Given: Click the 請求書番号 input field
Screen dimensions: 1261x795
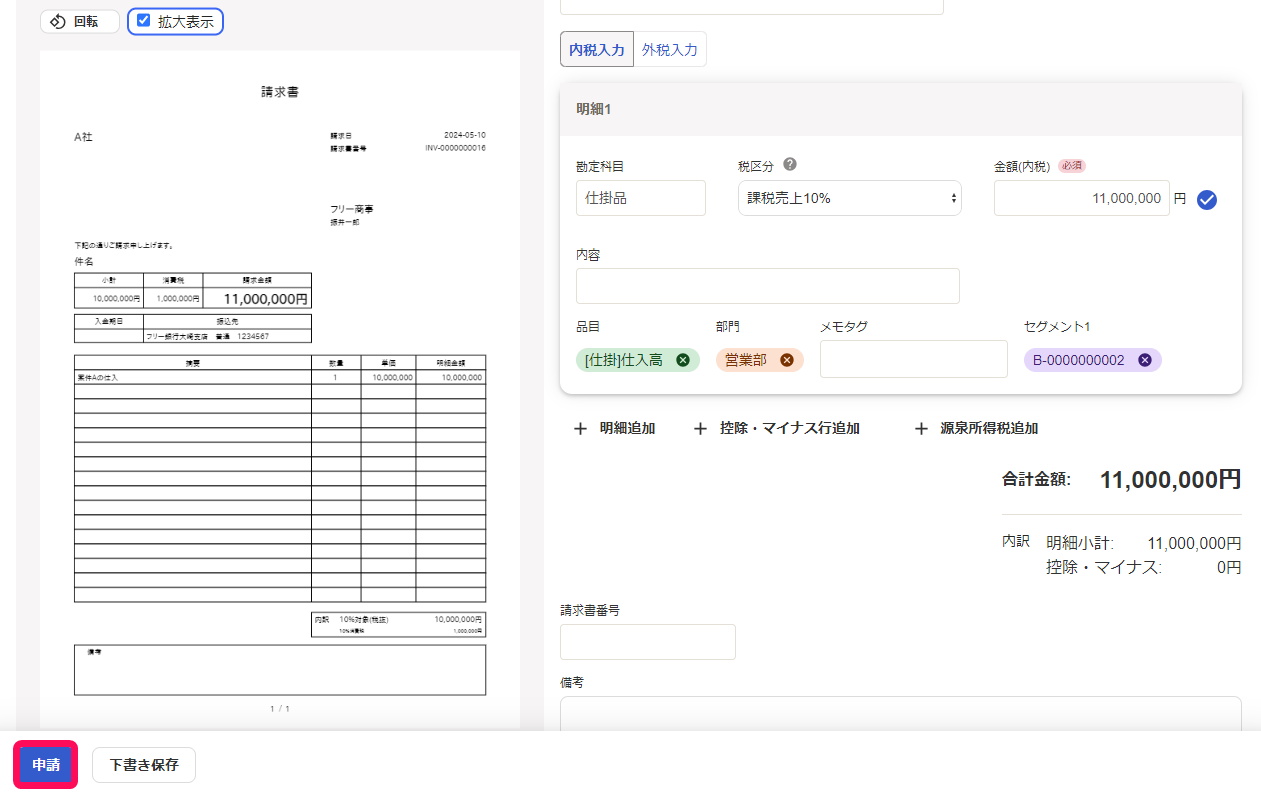Looking at the screenshot, I should 648,642.
